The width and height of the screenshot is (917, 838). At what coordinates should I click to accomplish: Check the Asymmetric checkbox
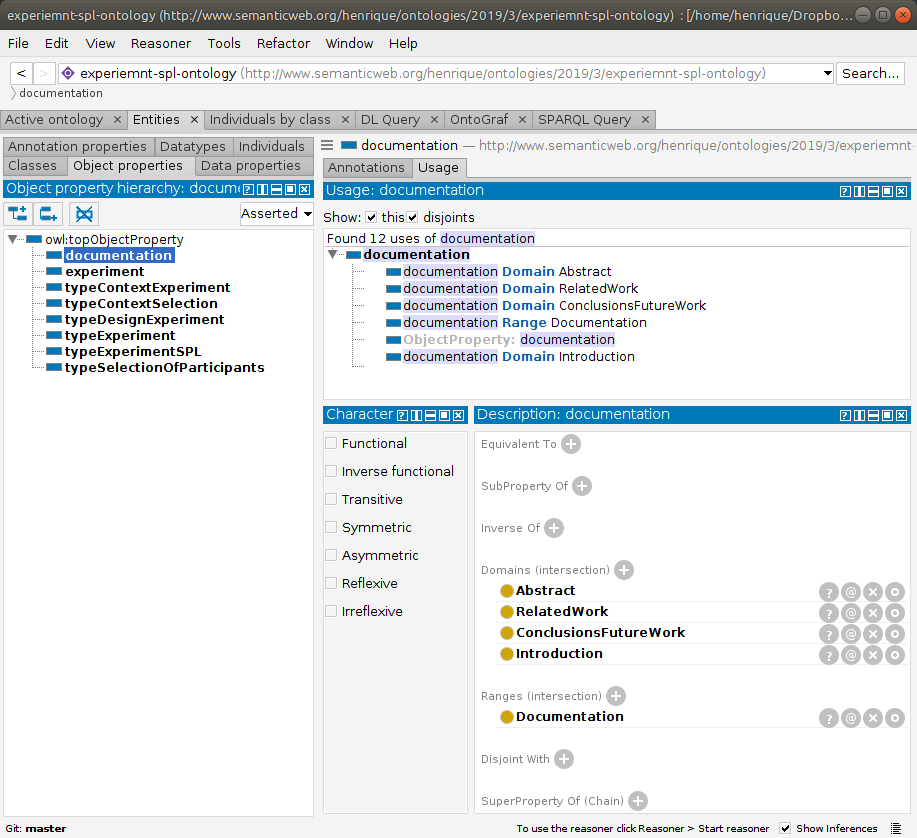coord(331,556)
